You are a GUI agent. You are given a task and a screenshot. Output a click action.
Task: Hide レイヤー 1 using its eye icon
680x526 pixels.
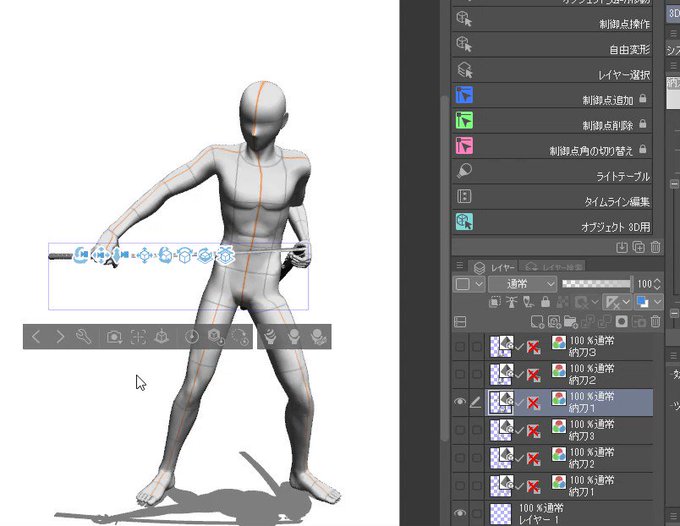(460, 513)
